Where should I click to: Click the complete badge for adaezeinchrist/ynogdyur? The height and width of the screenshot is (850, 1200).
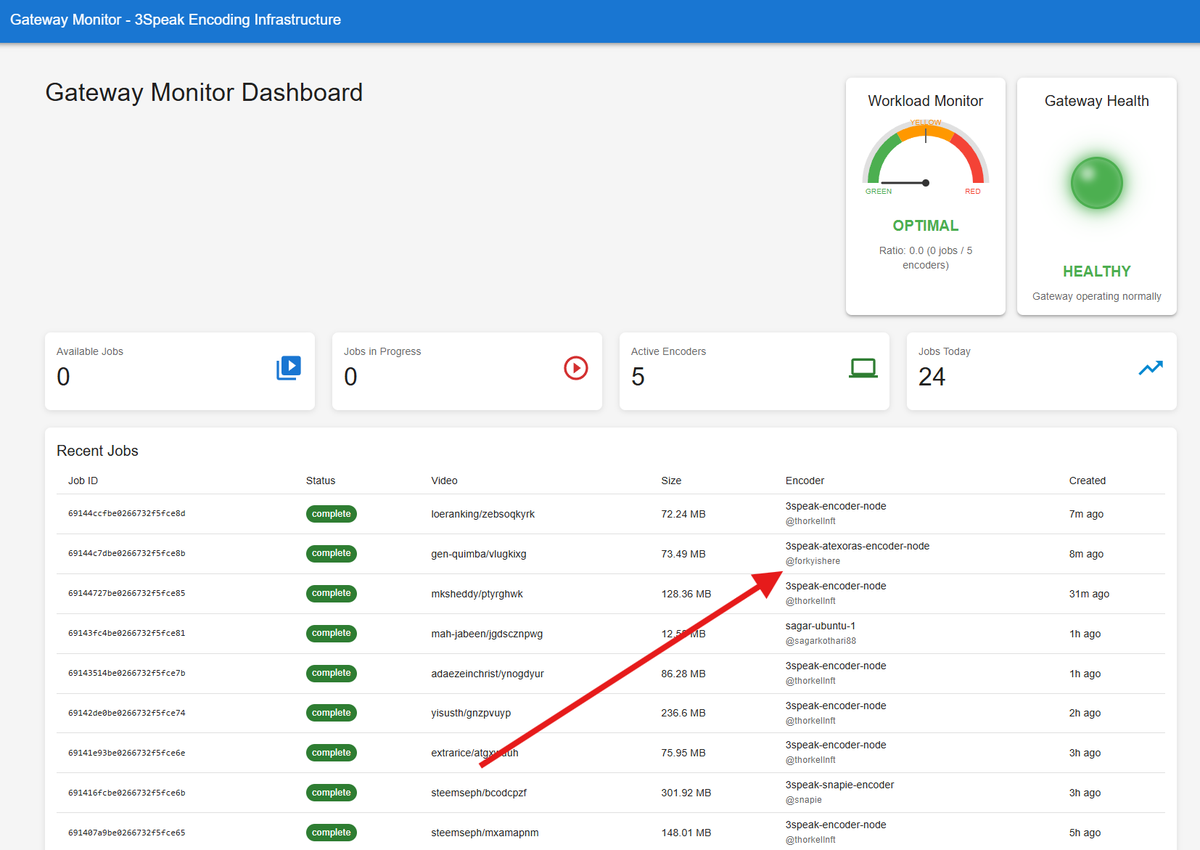pos(331,673)
